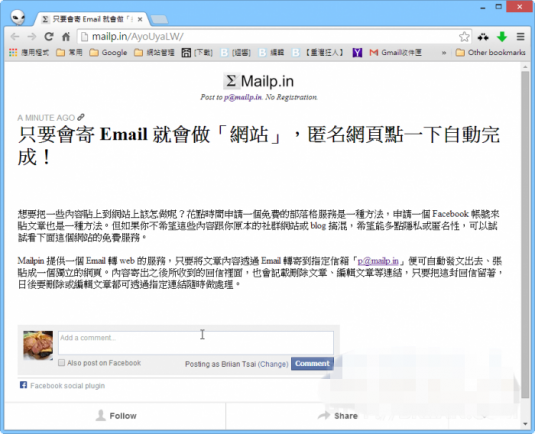The height and width of the screenshot is (434, 535).
Task: Click the Share button at page bottom
Action: coord(338,416)
